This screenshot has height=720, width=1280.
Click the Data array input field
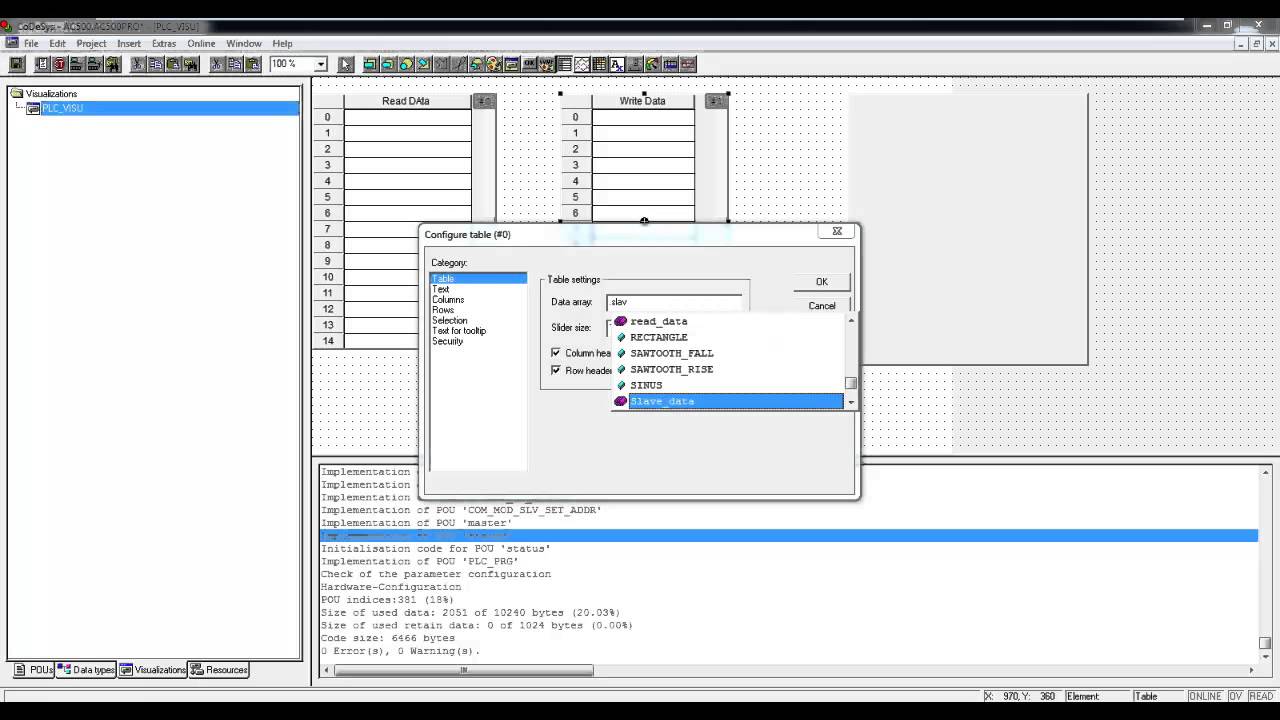coord(674,302)
